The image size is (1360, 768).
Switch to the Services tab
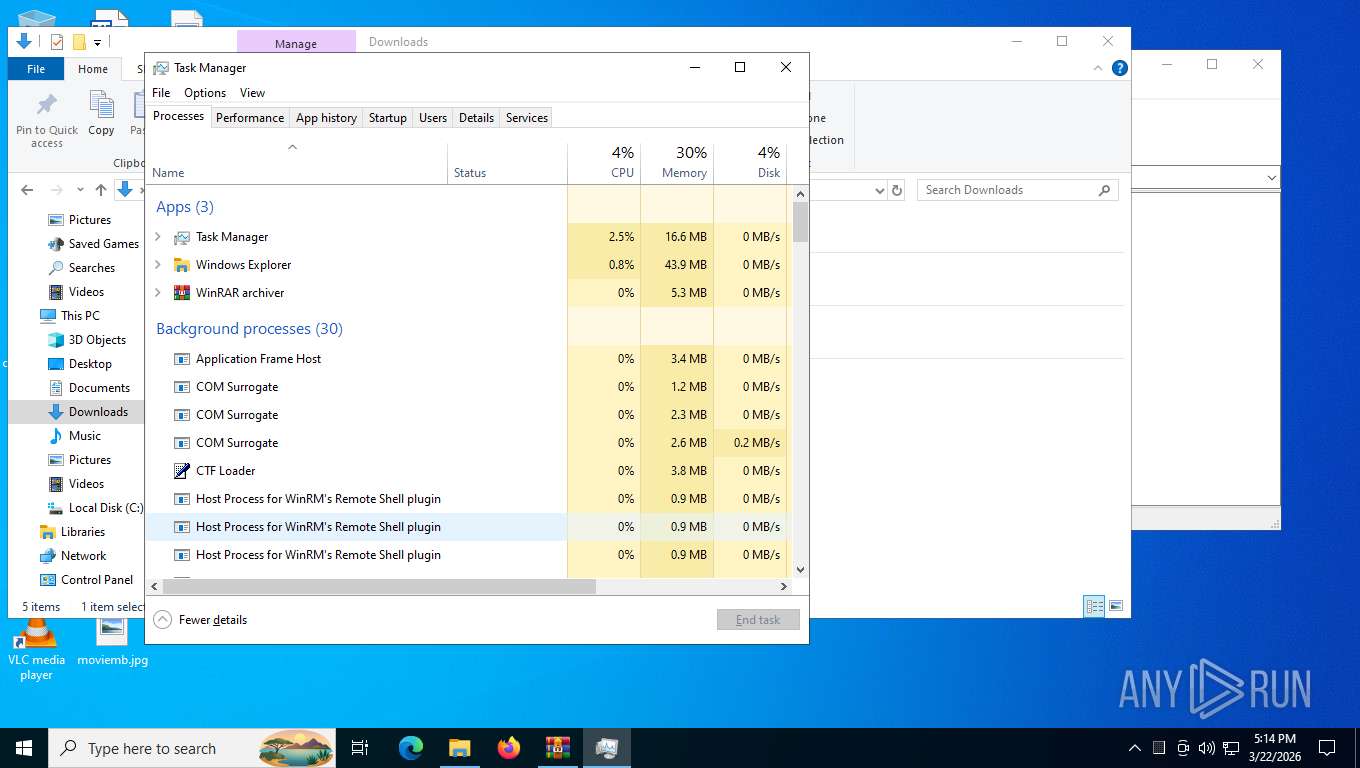[527, 118]
